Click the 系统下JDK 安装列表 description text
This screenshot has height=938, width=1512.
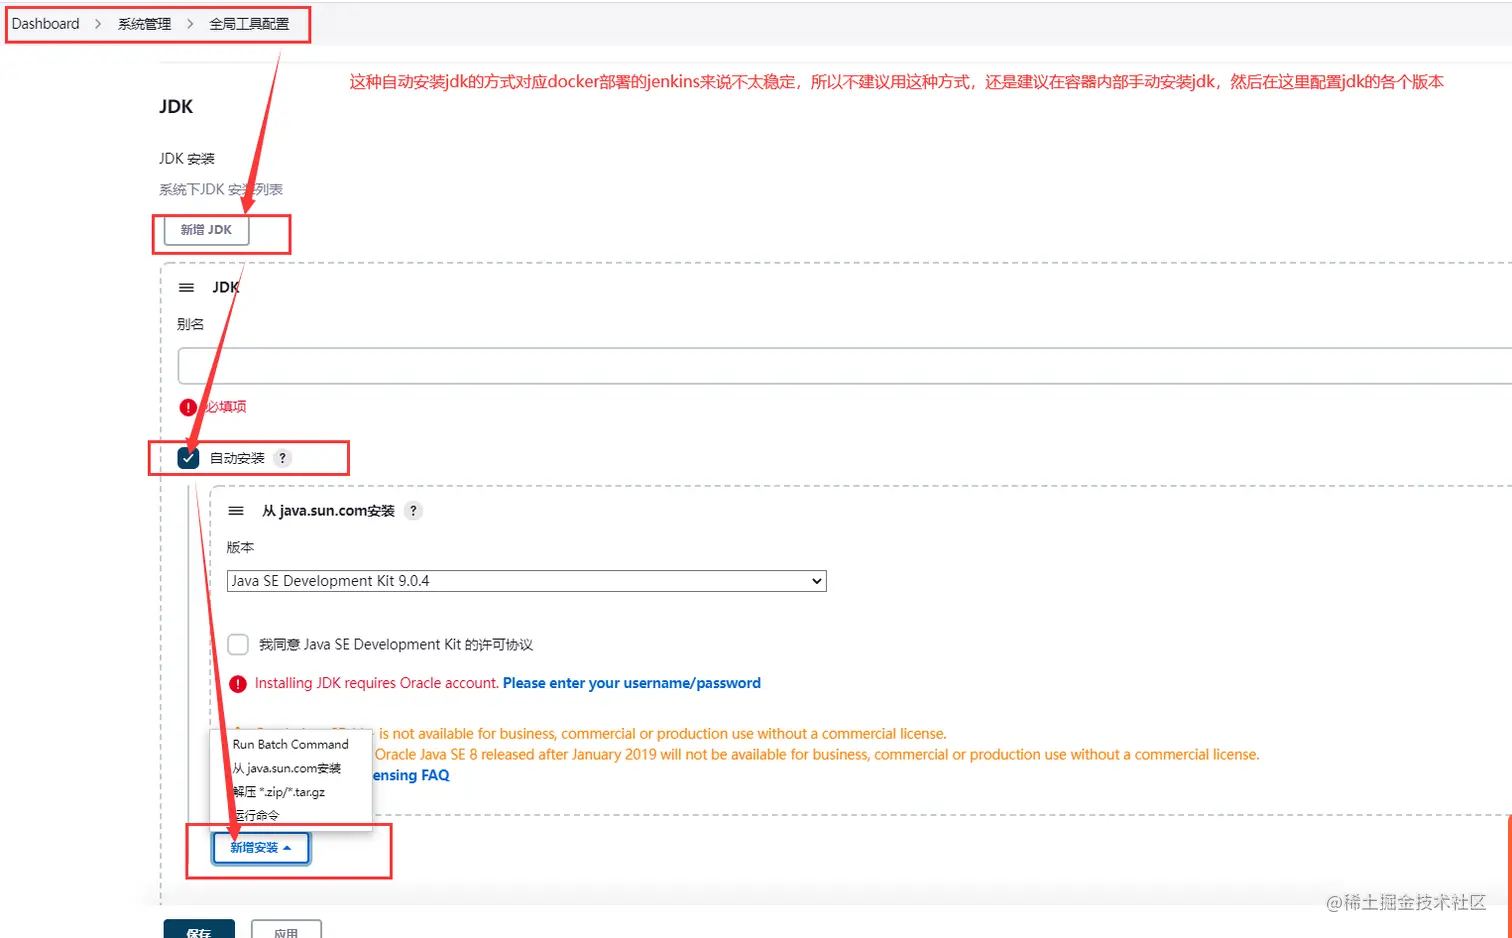(x=221, y=189)
